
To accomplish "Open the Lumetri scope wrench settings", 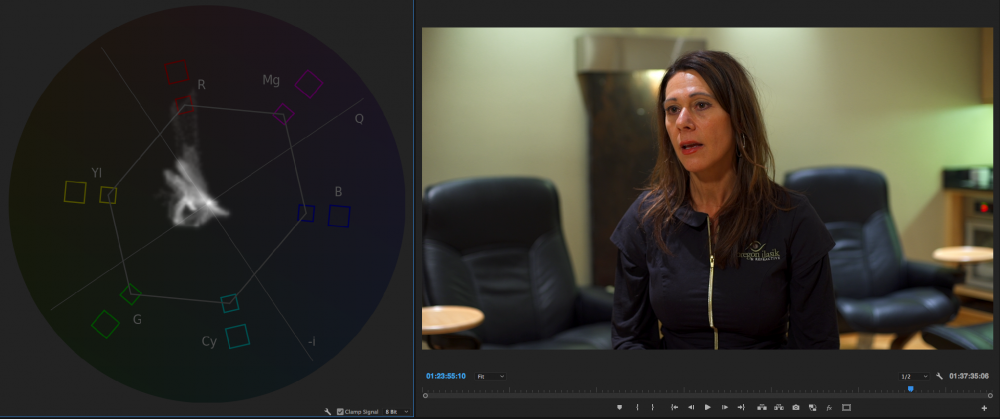I will (328, 411).
